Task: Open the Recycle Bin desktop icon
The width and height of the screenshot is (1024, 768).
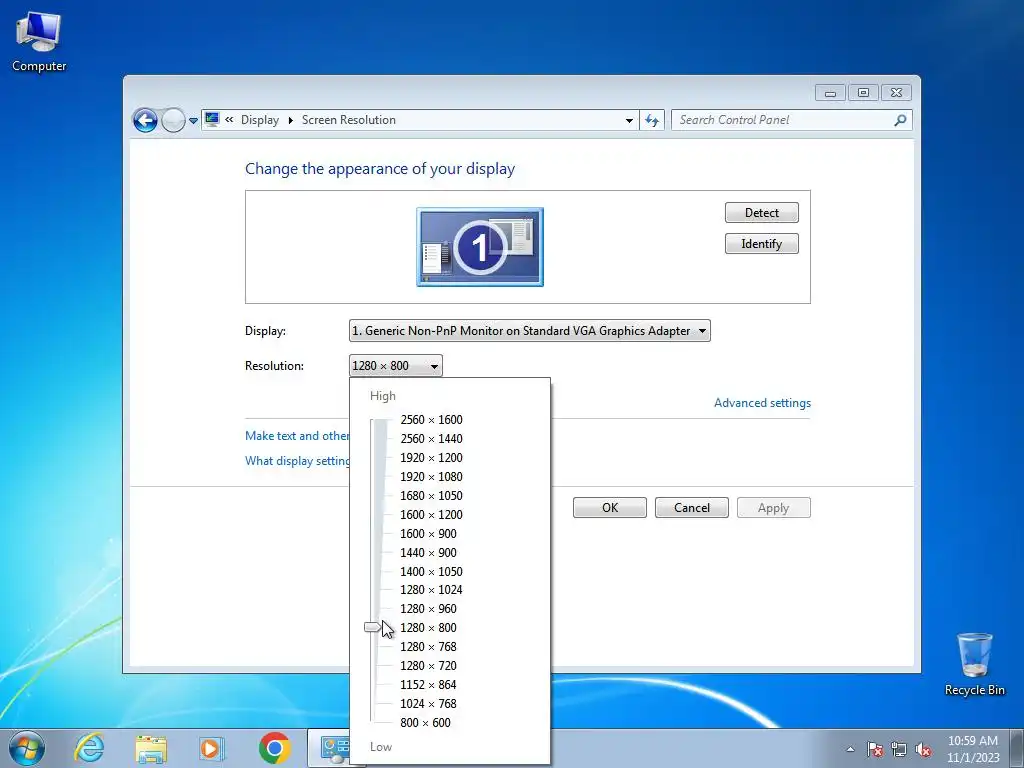Action: click(x=974, y=664)
